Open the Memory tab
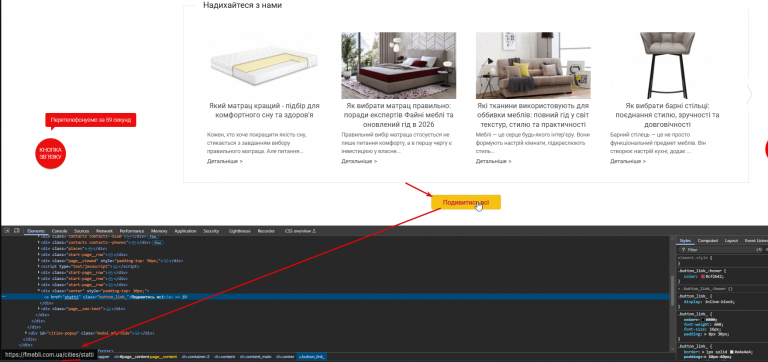 [159, 231]
